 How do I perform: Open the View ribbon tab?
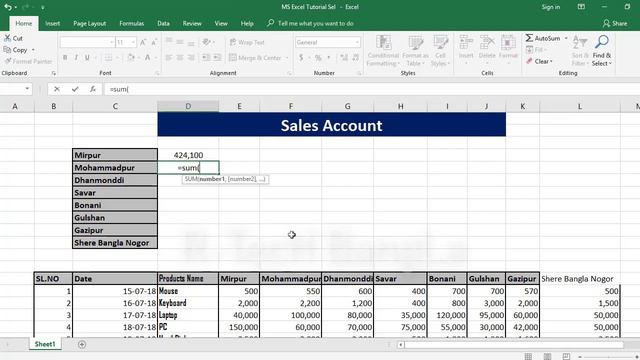pos(221,24)
